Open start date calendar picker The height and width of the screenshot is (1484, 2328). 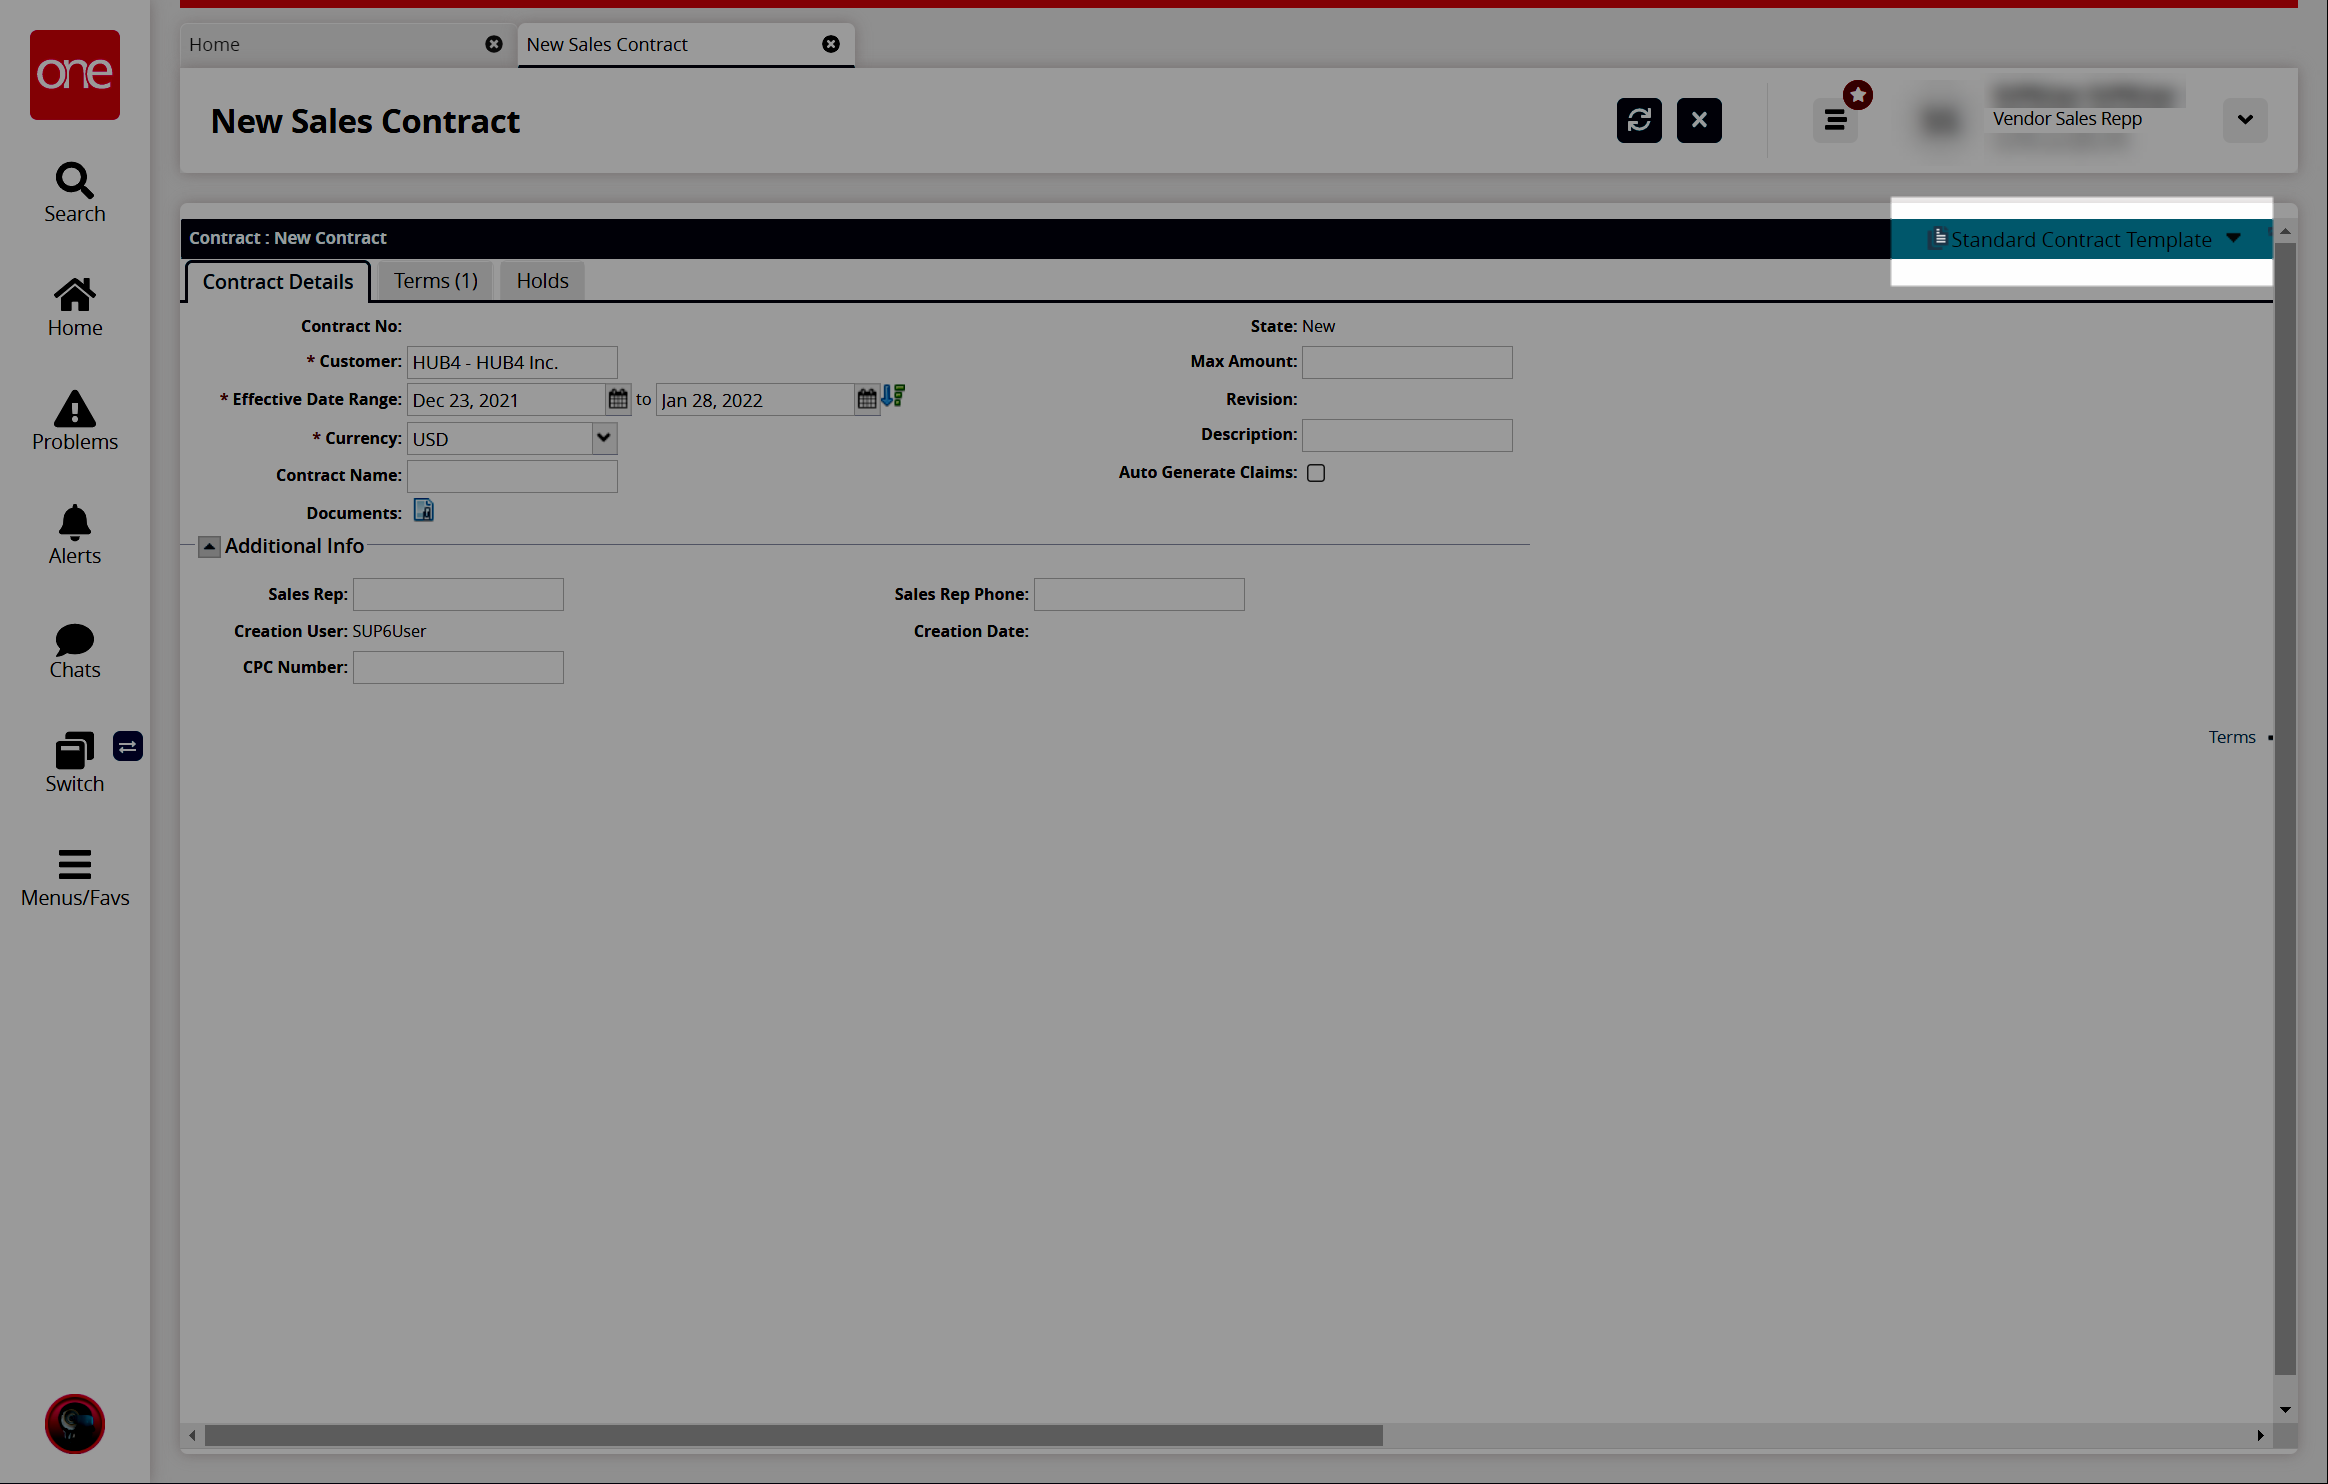tap(618, 399)
